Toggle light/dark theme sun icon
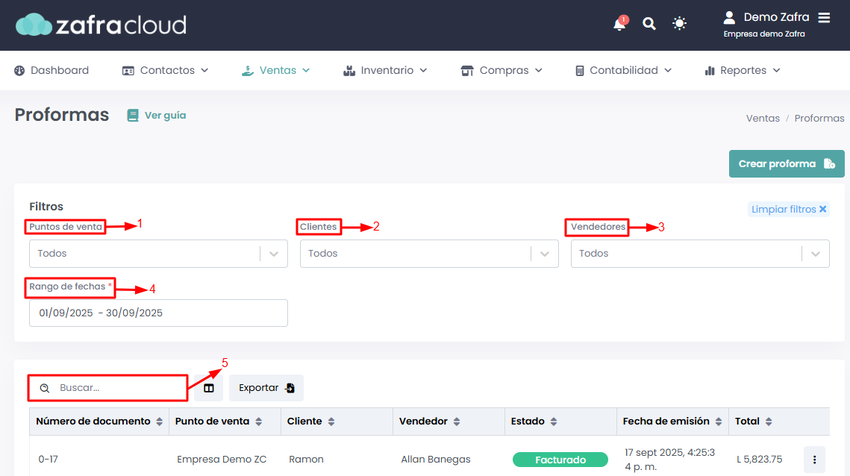 (679, 24)
